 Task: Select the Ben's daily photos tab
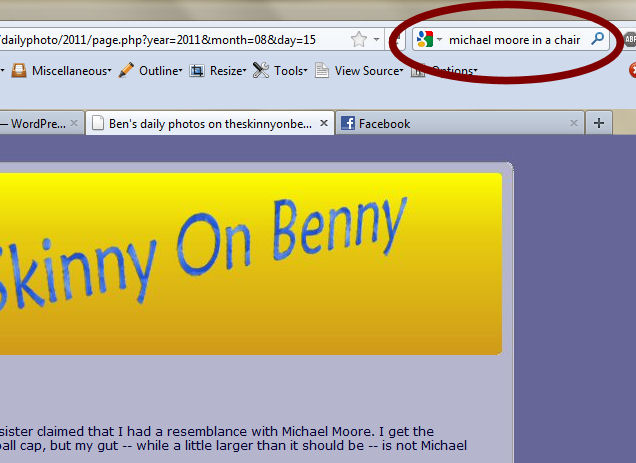point(200,123)
